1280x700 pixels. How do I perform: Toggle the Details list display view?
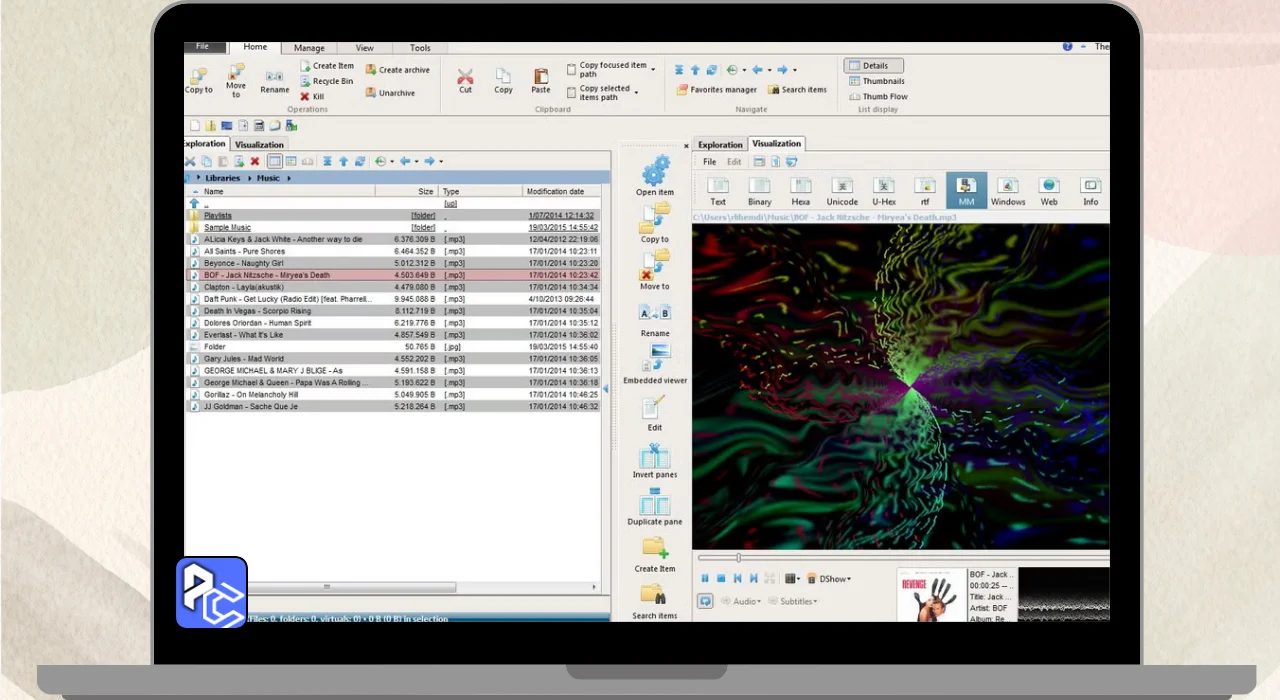point(874,66)
